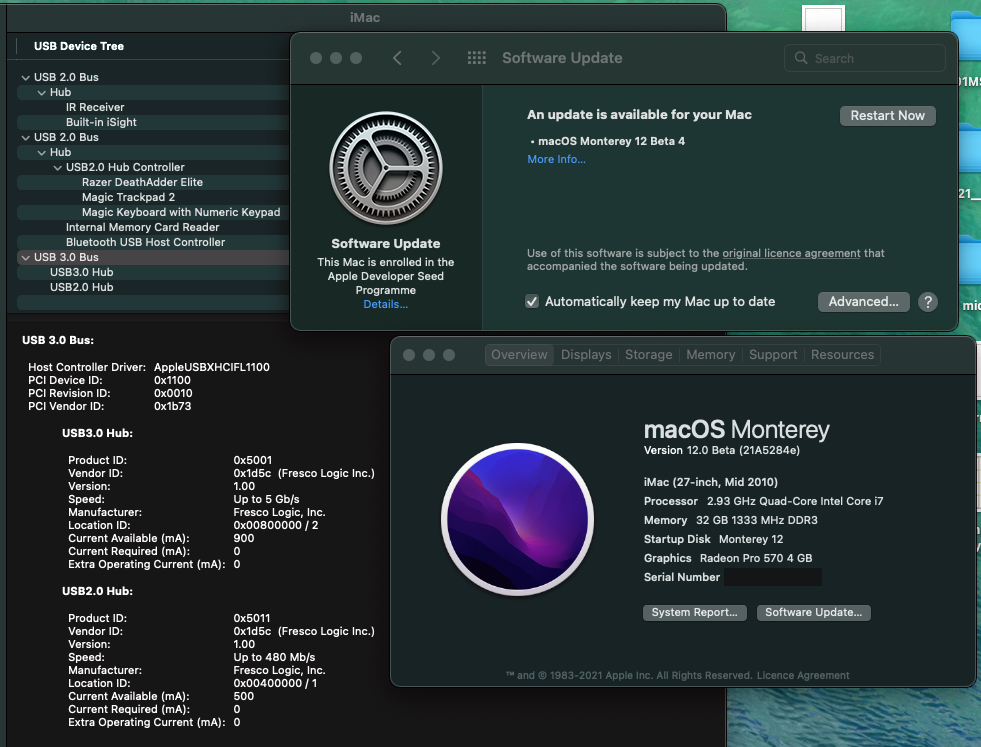Screen dimensions: 981x747
Task: Click the forward arrow in Software Update
Action: pyautogui.click(x=435, y=58)
